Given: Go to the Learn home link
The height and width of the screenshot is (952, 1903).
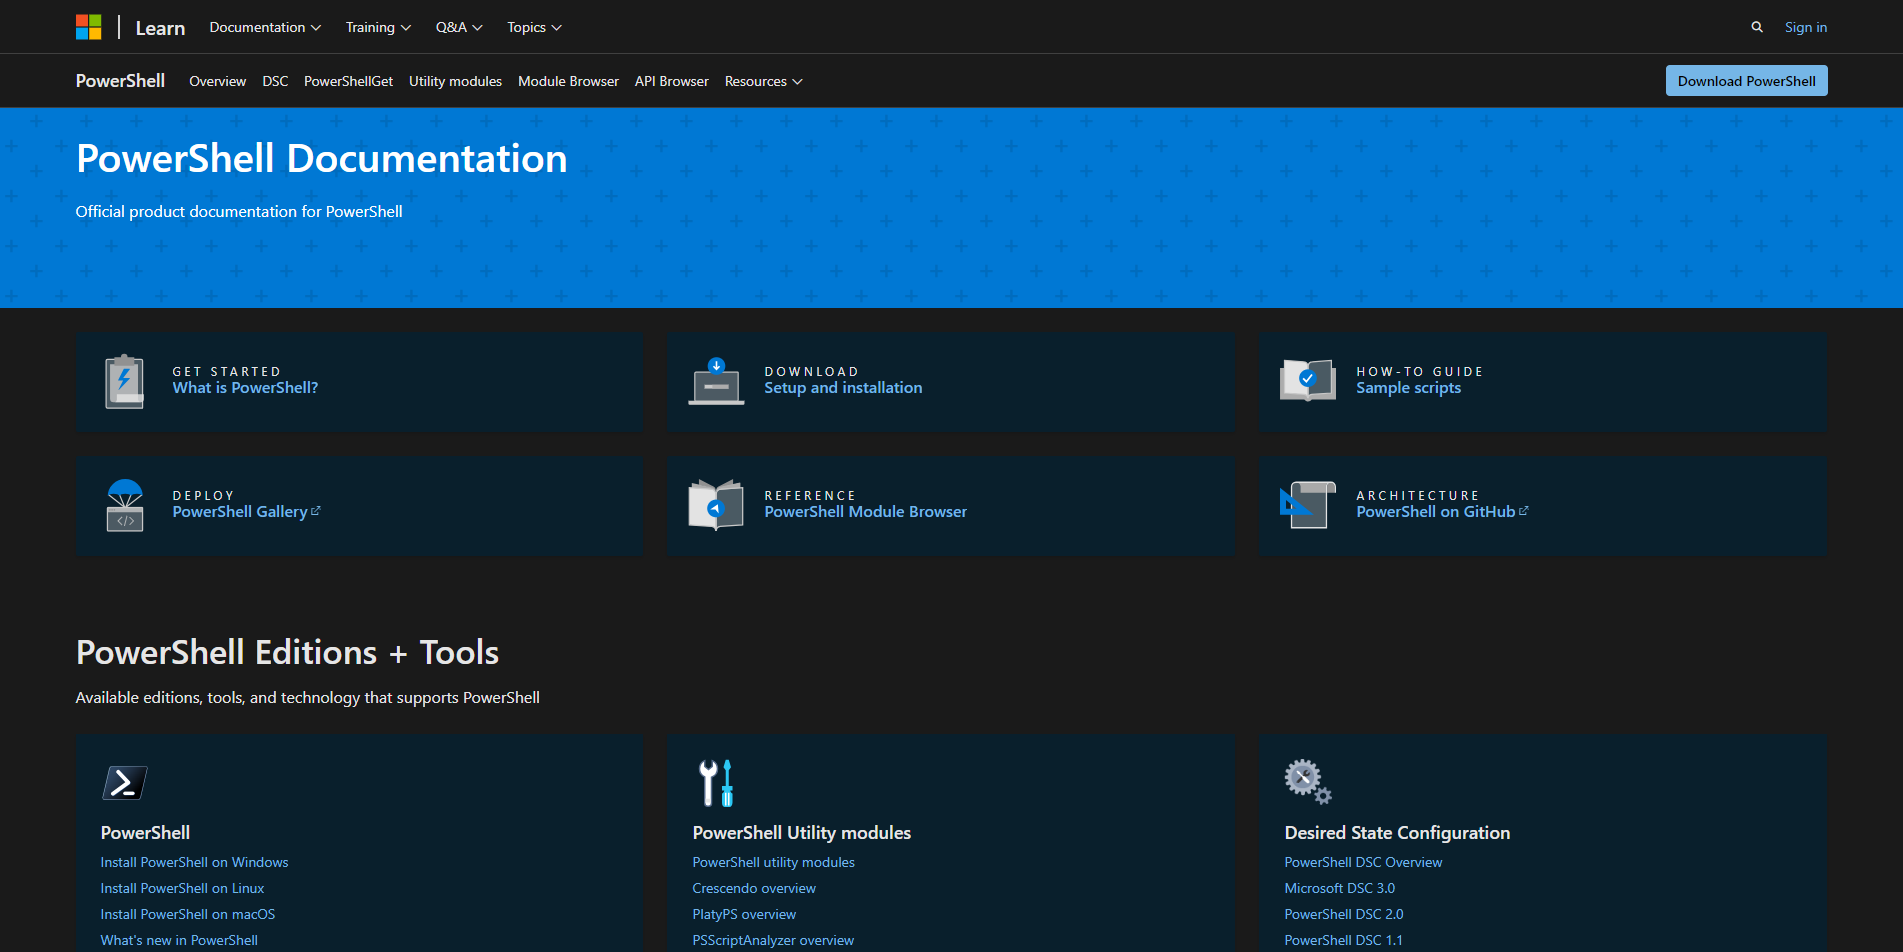Looking at the screenshot, I should 160,28.
